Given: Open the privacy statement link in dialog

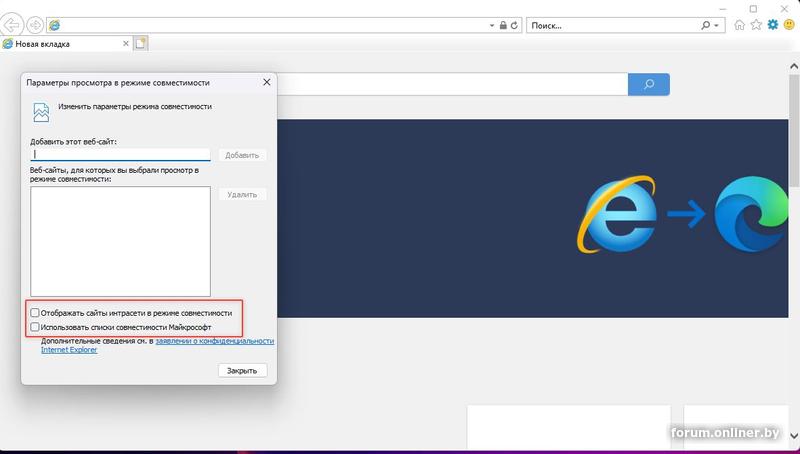Looking at the screenshot, I should [x=214, y=341].
